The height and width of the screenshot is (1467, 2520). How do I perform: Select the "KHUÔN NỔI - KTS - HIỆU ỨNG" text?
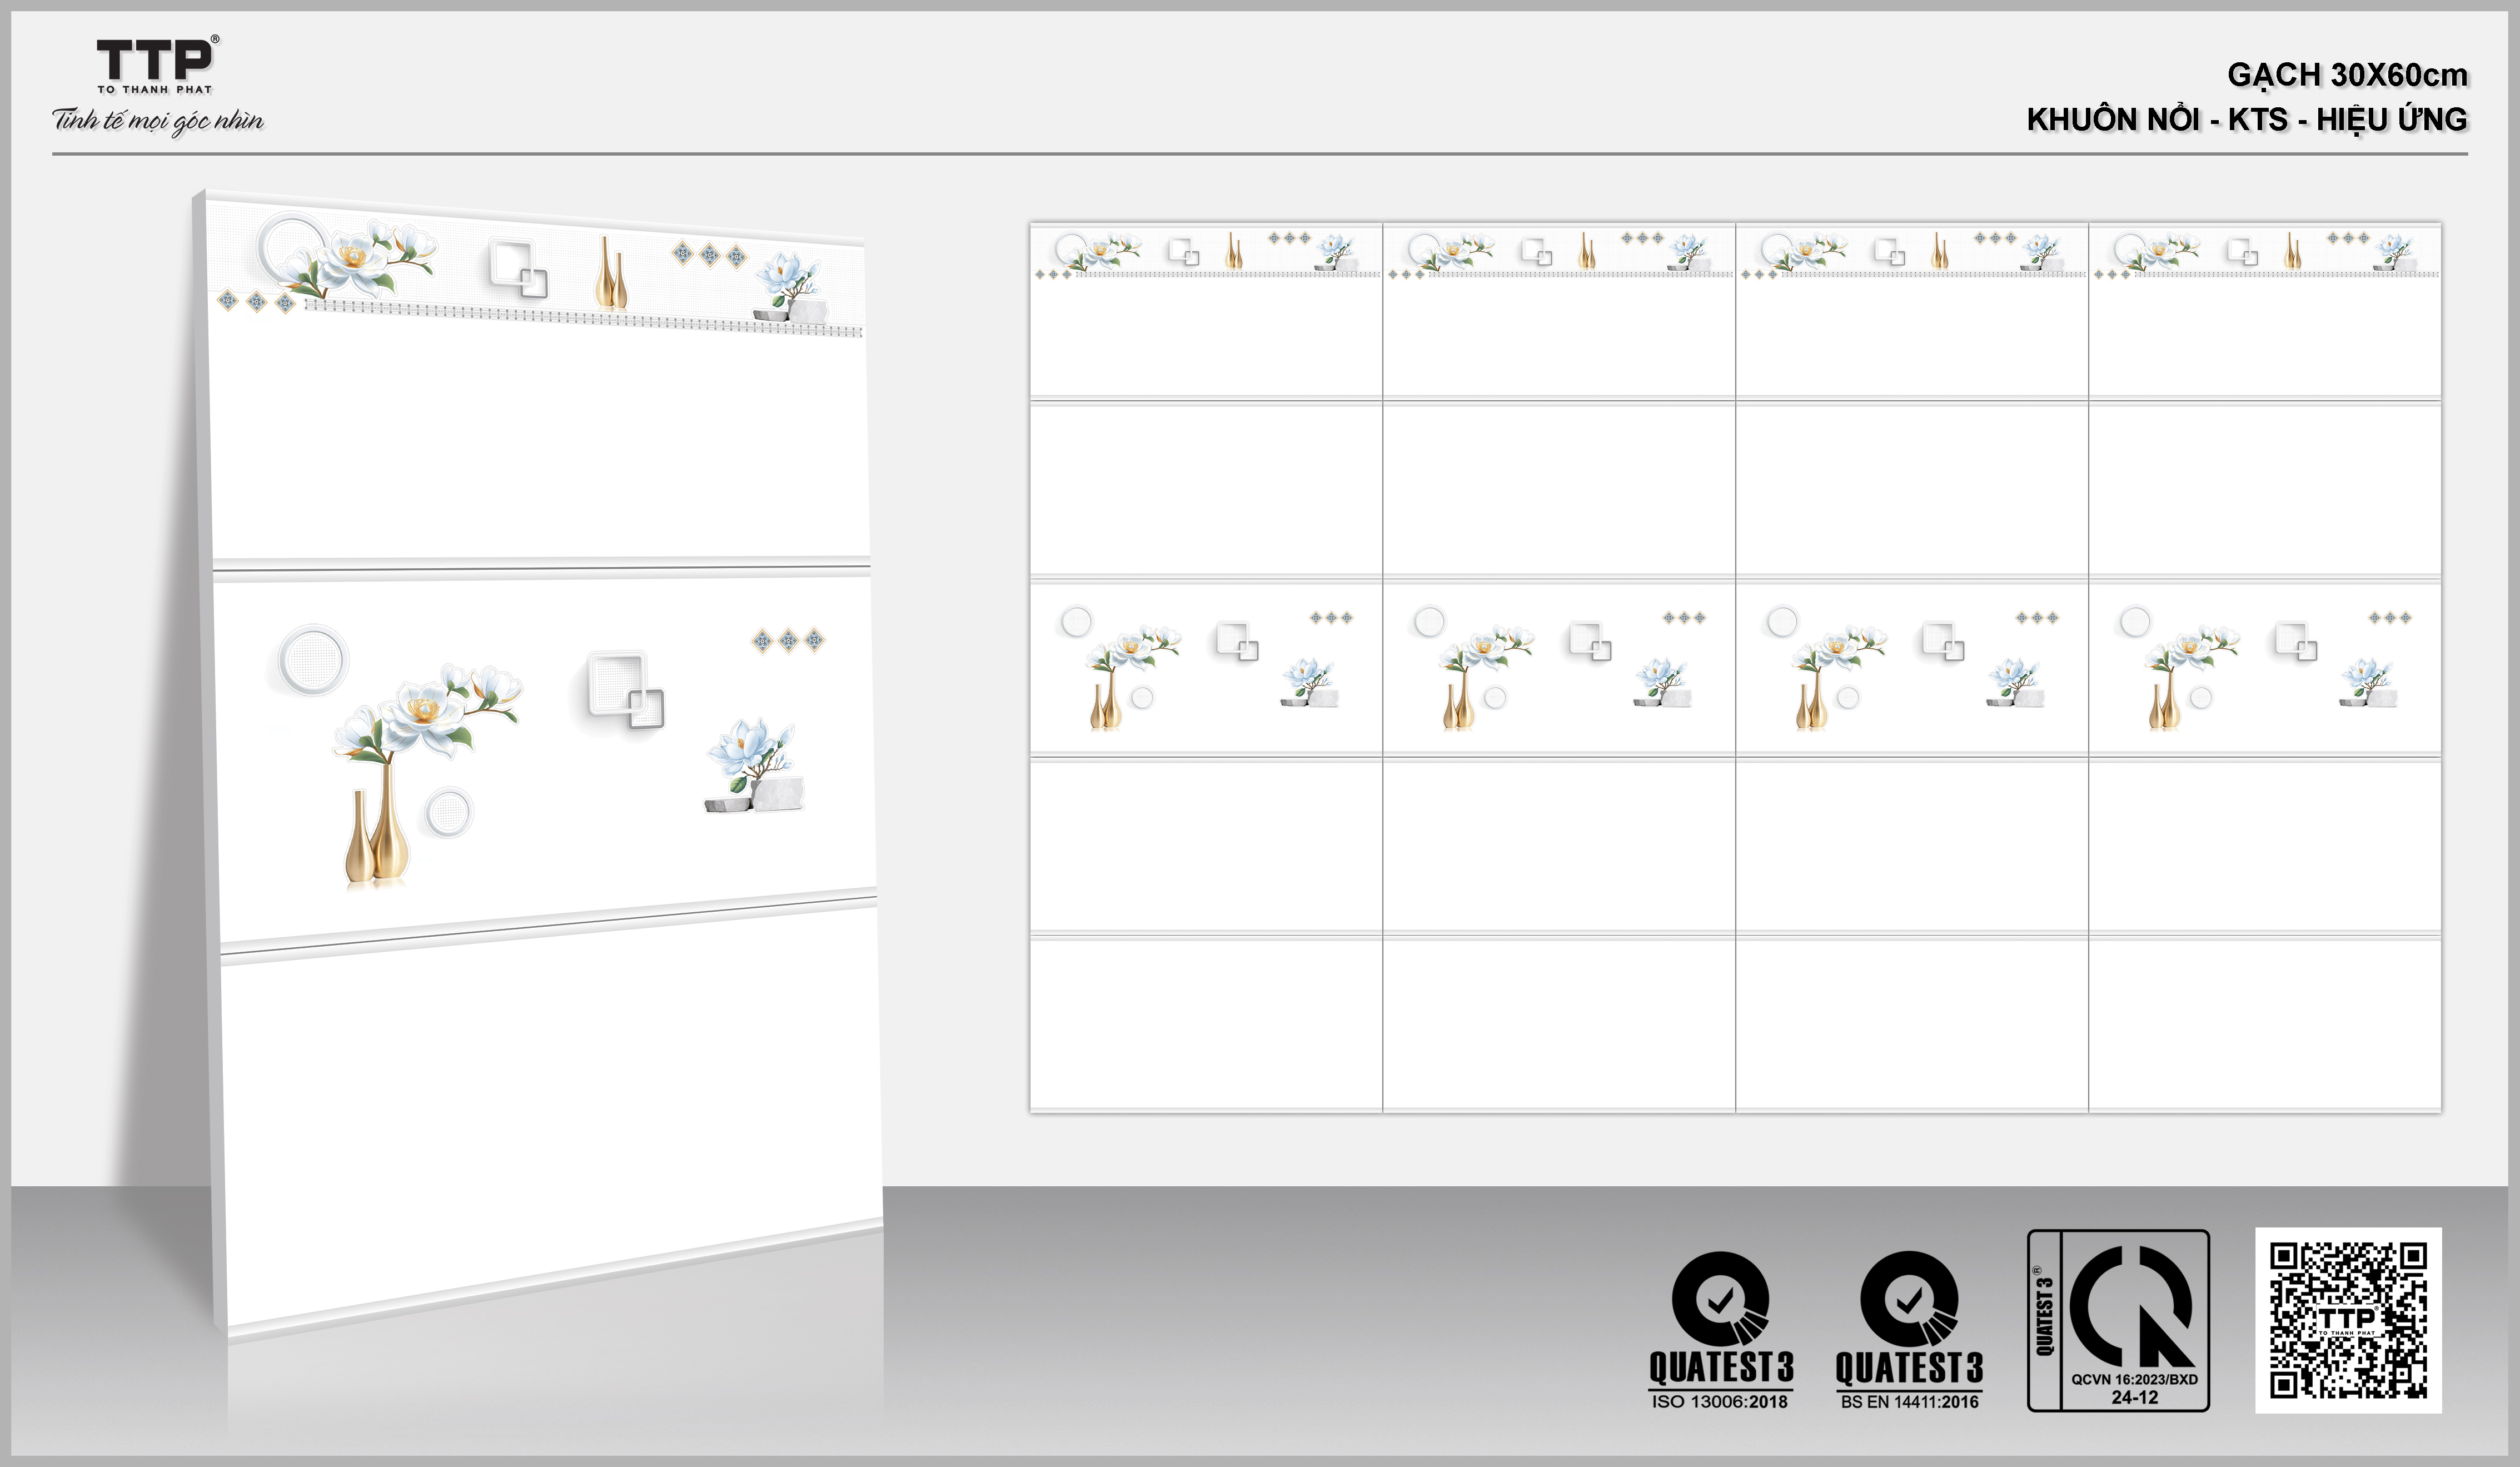[2247, 119]
